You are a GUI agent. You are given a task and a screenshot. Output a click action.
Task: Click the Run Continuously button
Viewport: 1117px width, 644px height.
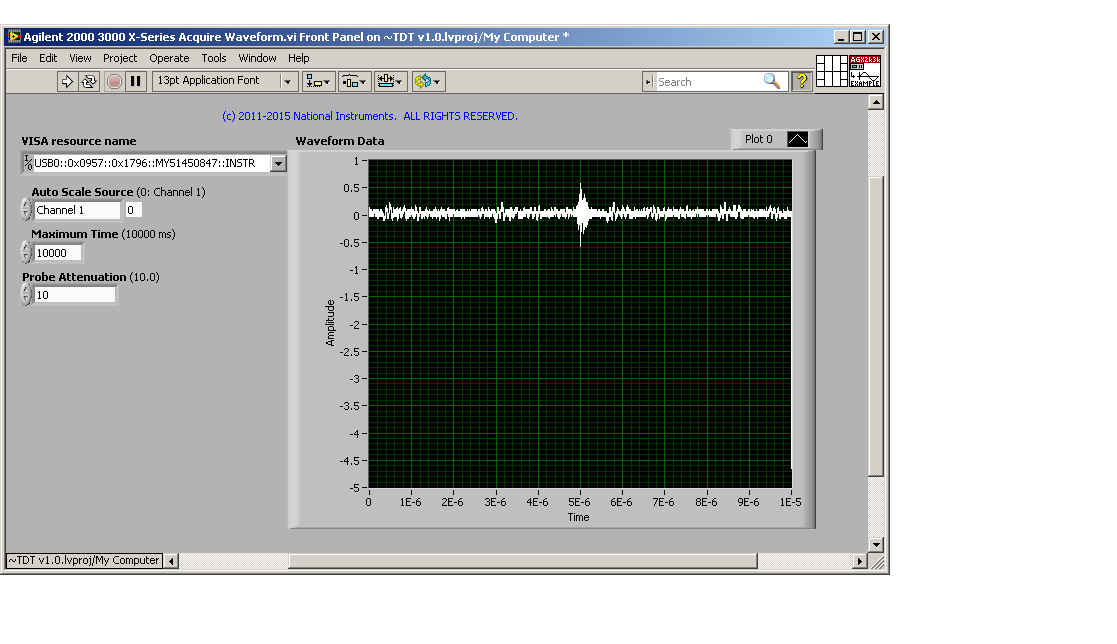point(89,81)
